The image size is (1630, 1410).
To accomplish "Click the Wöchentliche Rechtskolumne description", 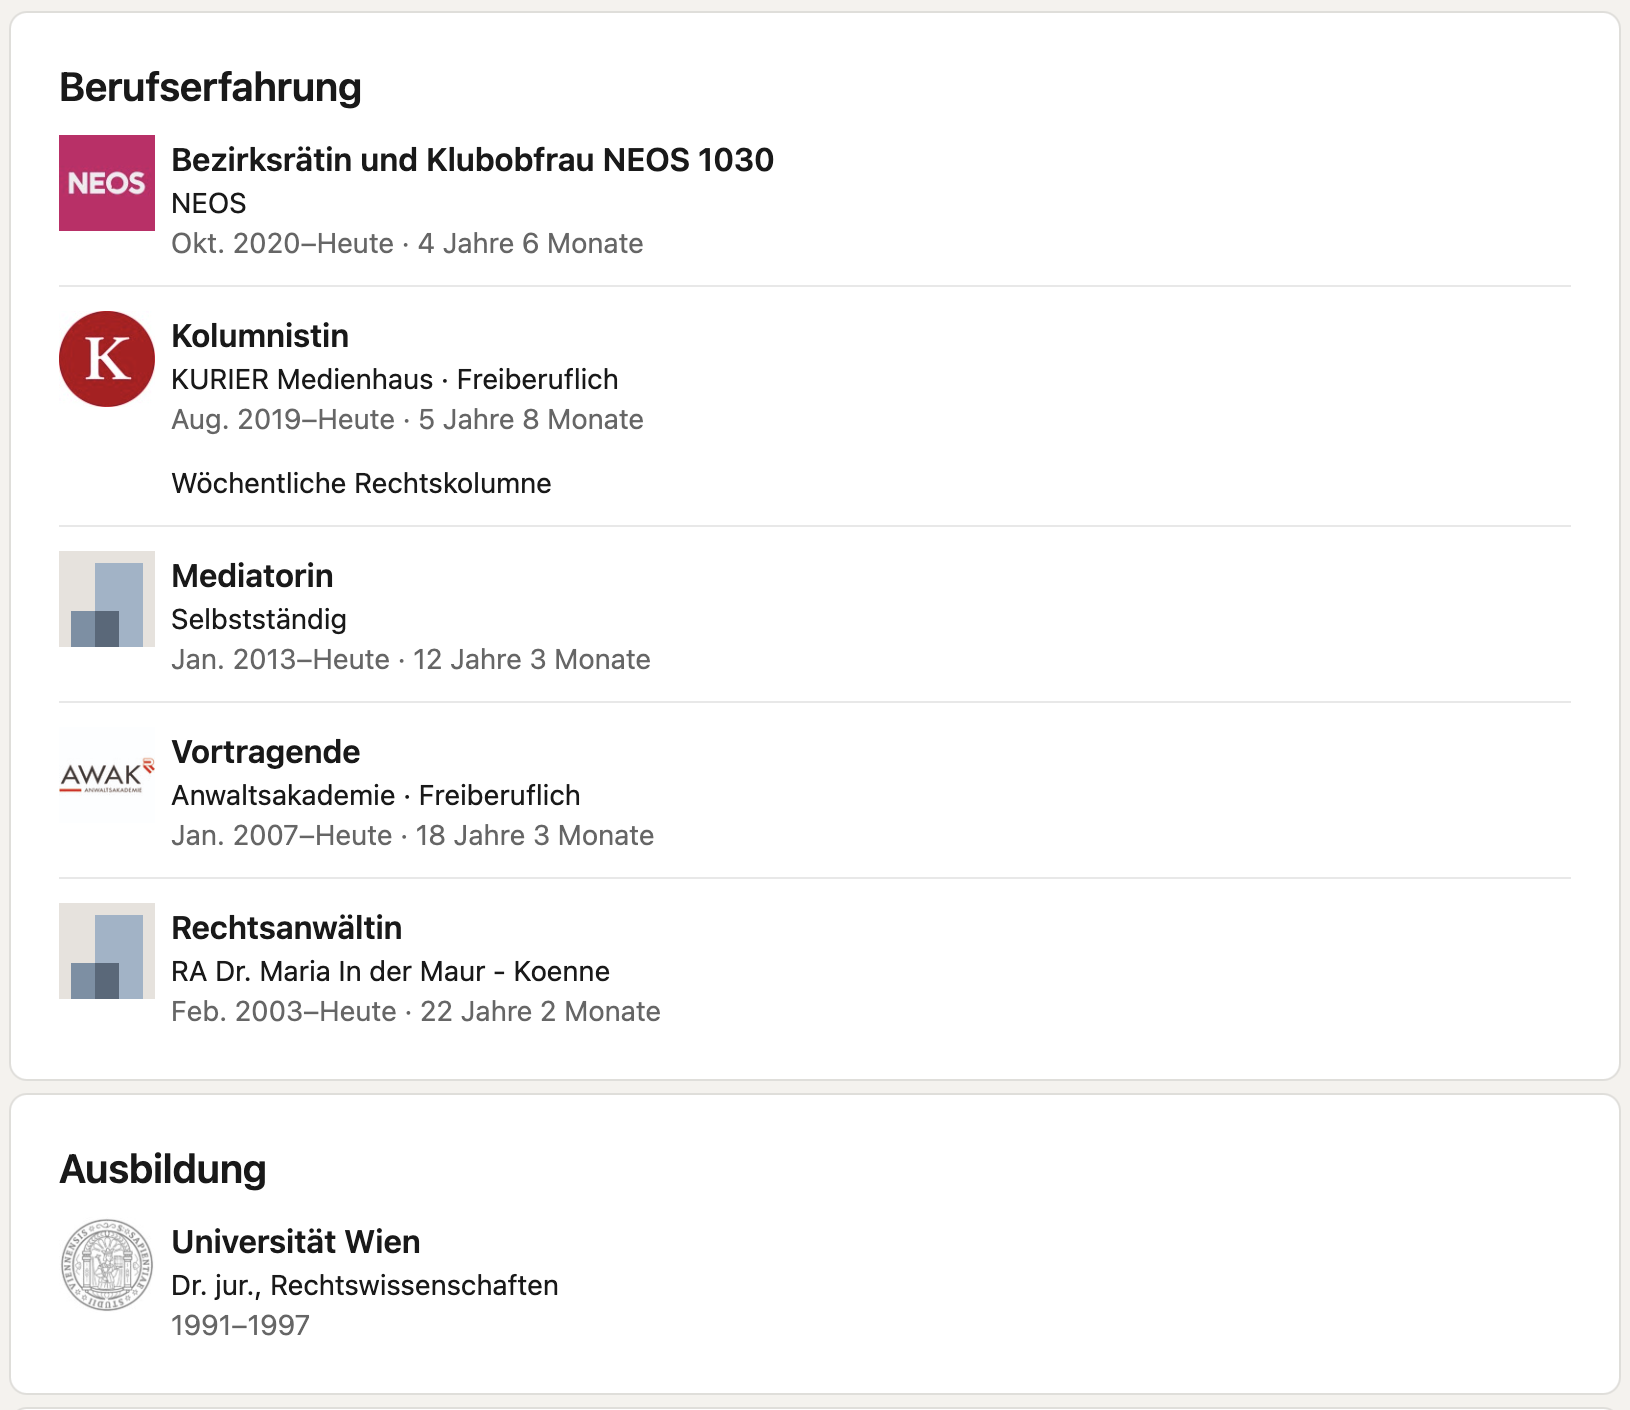I will 361,483.
